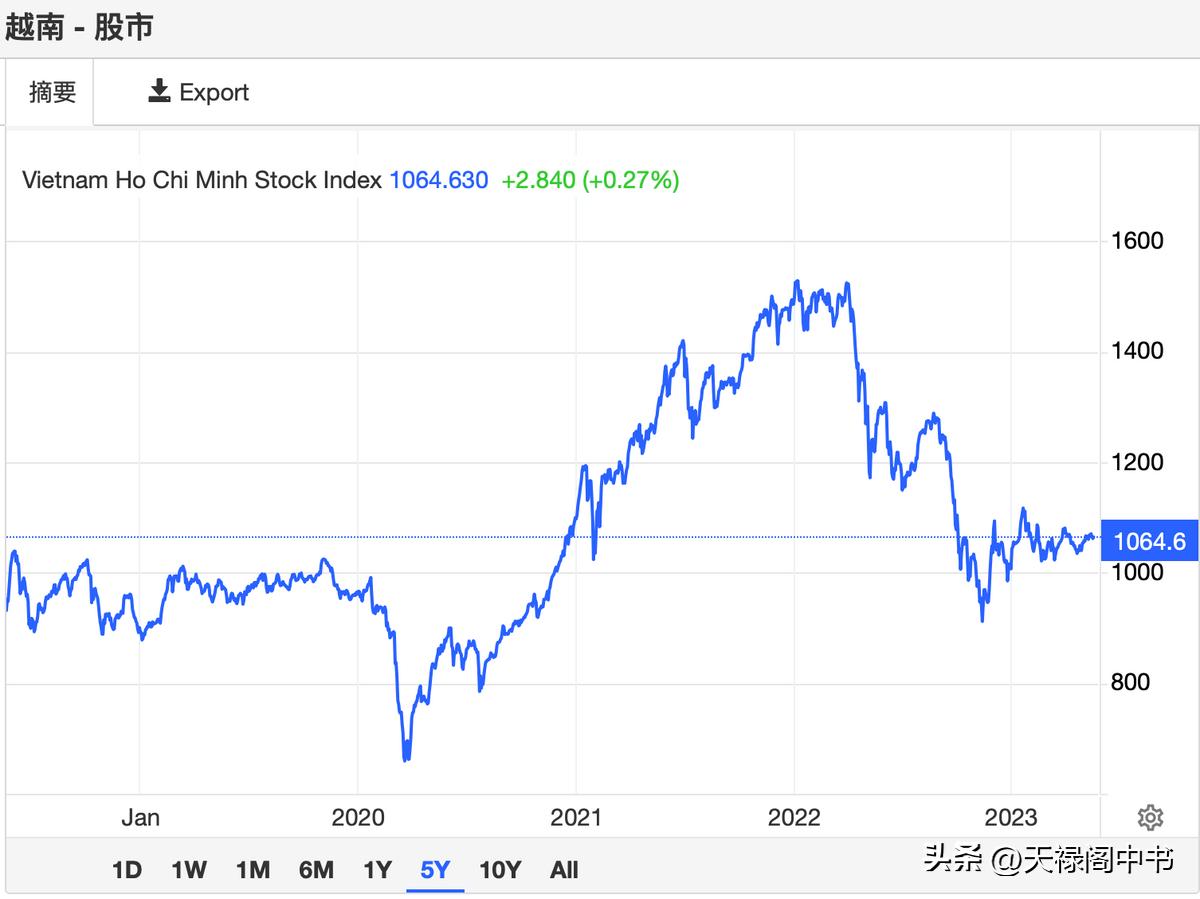Screen dimensions: 1200x899
Task: Select the 1M time range
Action: [x=253, y=870]
